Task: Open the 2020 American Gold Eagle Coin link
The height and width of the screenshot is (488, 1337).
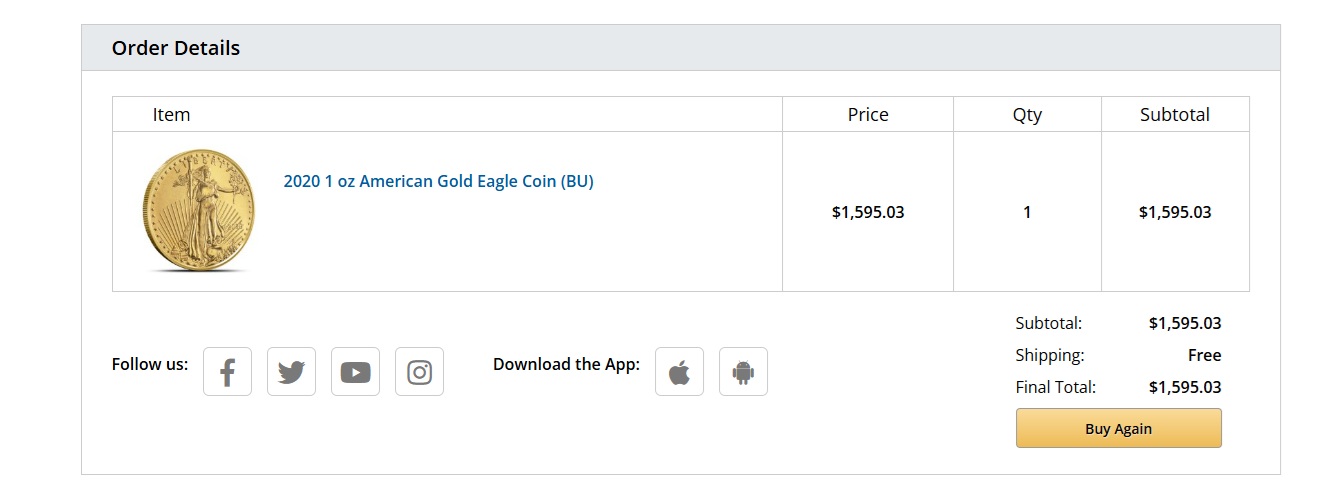Action: [x=438, y=182]
